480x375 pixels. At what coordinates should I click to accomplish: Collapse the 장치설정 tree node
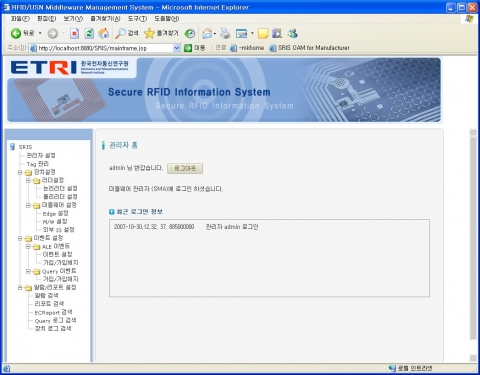20,172
